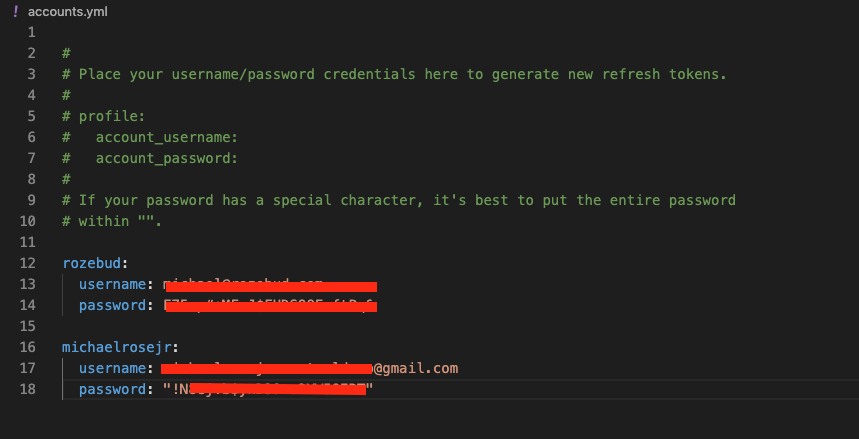Click the username key under rozebud

pyautogui.click(x=112, y=284)
